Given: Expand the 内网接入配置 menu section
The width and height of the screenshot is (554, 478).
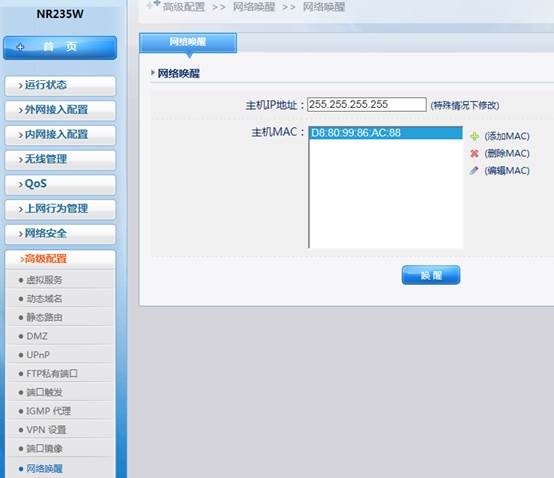Looking at the screenshot, I should point(60,135).
